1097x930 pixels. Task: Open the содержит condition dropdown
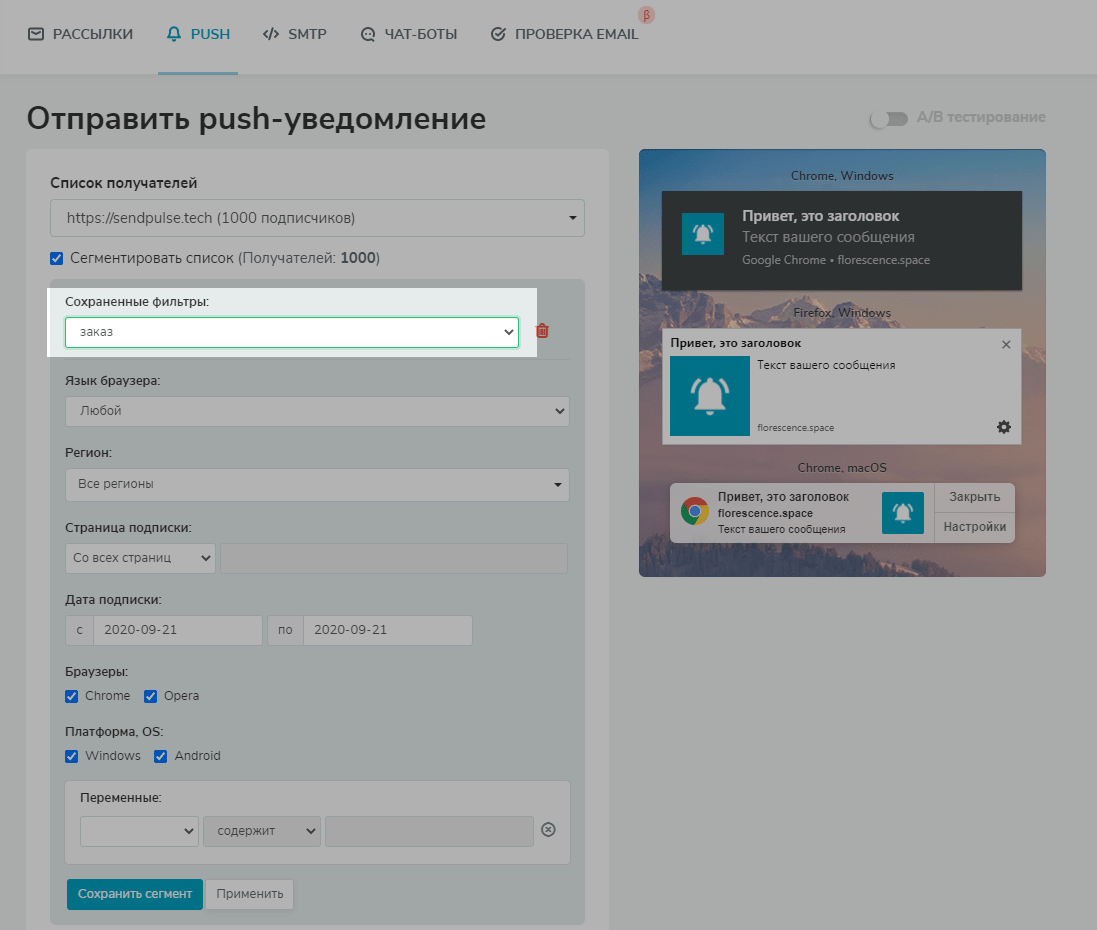pyautogui.click(x=262, y=831)
